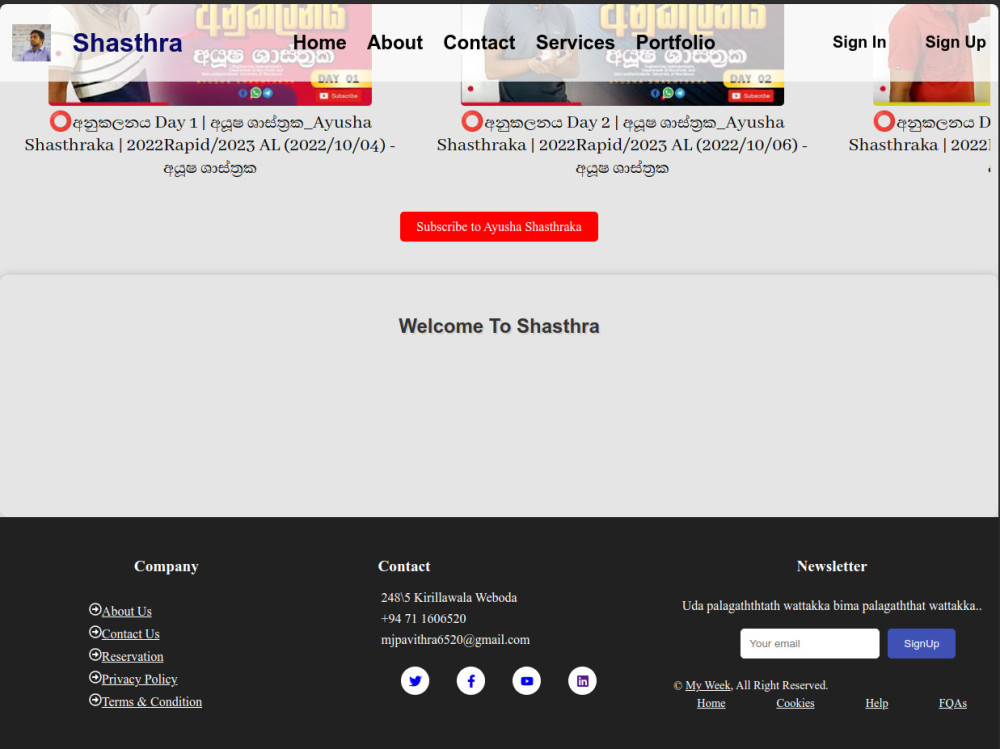Open the Day 2 video thumbnail
This screenshot has width=1000, height=749.
coord(622,54)
